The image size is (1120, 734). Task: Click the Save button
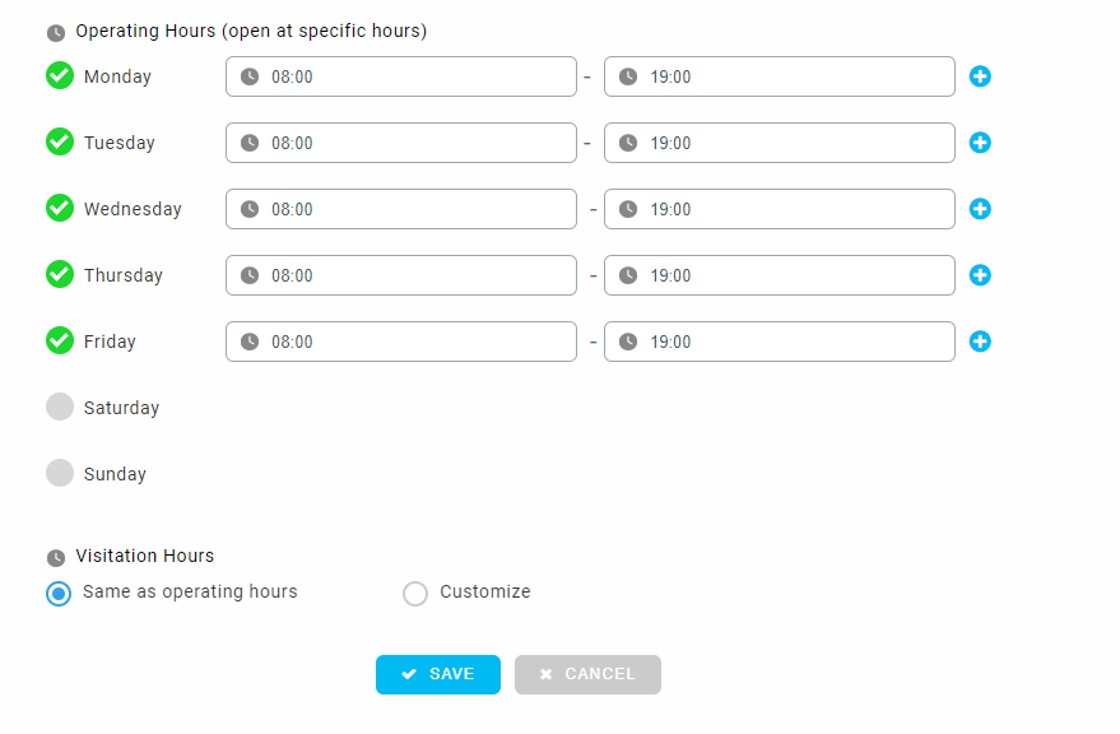(x=438, y=674)
